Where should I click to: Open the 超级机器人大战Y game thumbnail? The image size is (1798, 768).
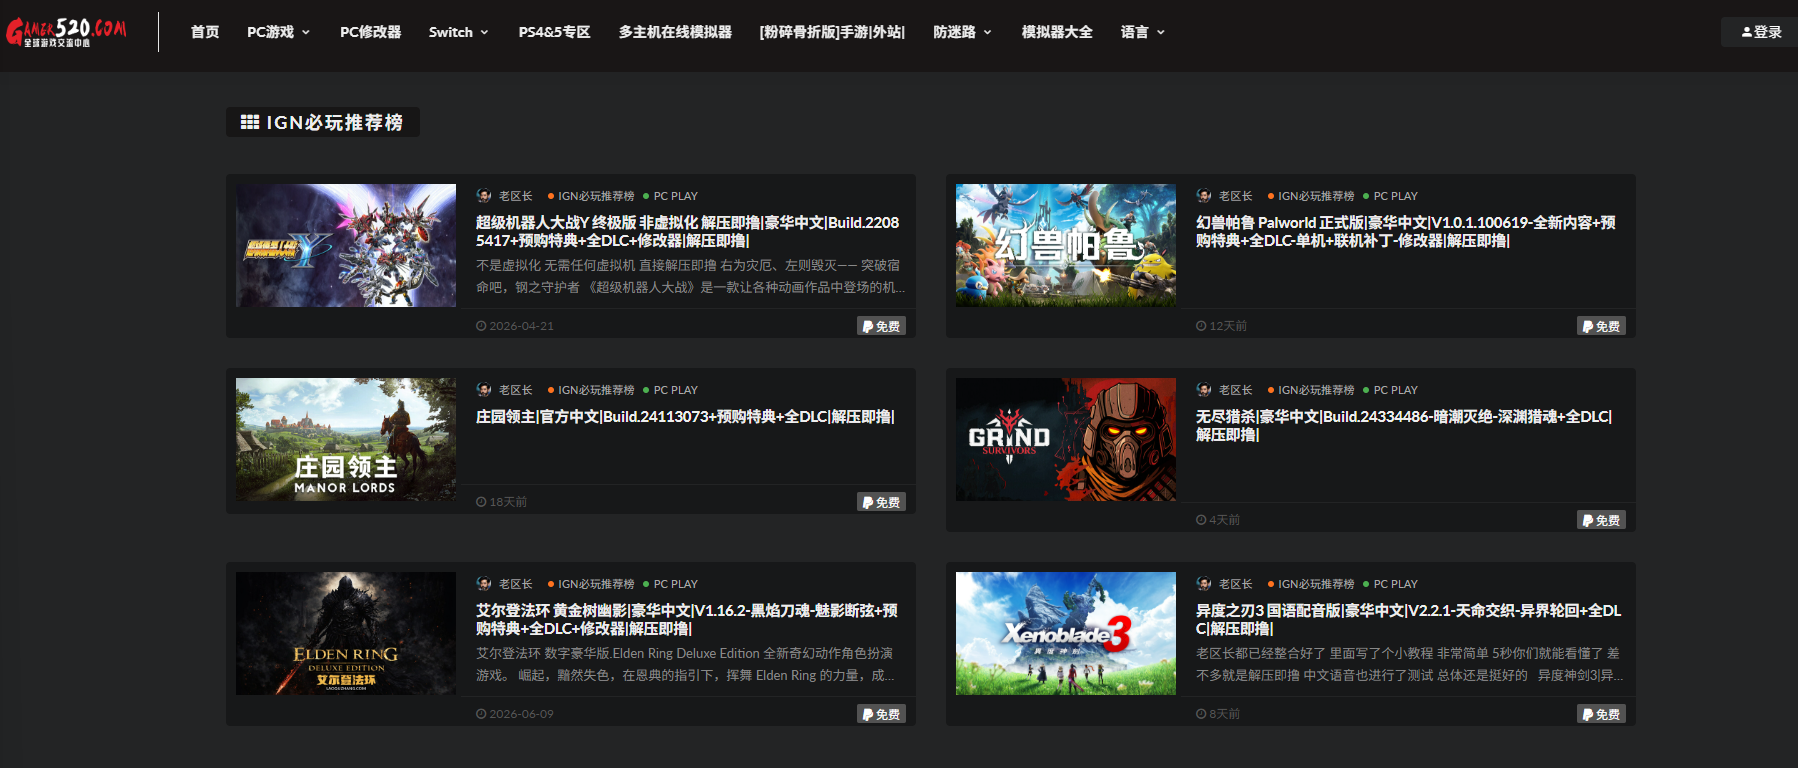click(x=346, y=245)
